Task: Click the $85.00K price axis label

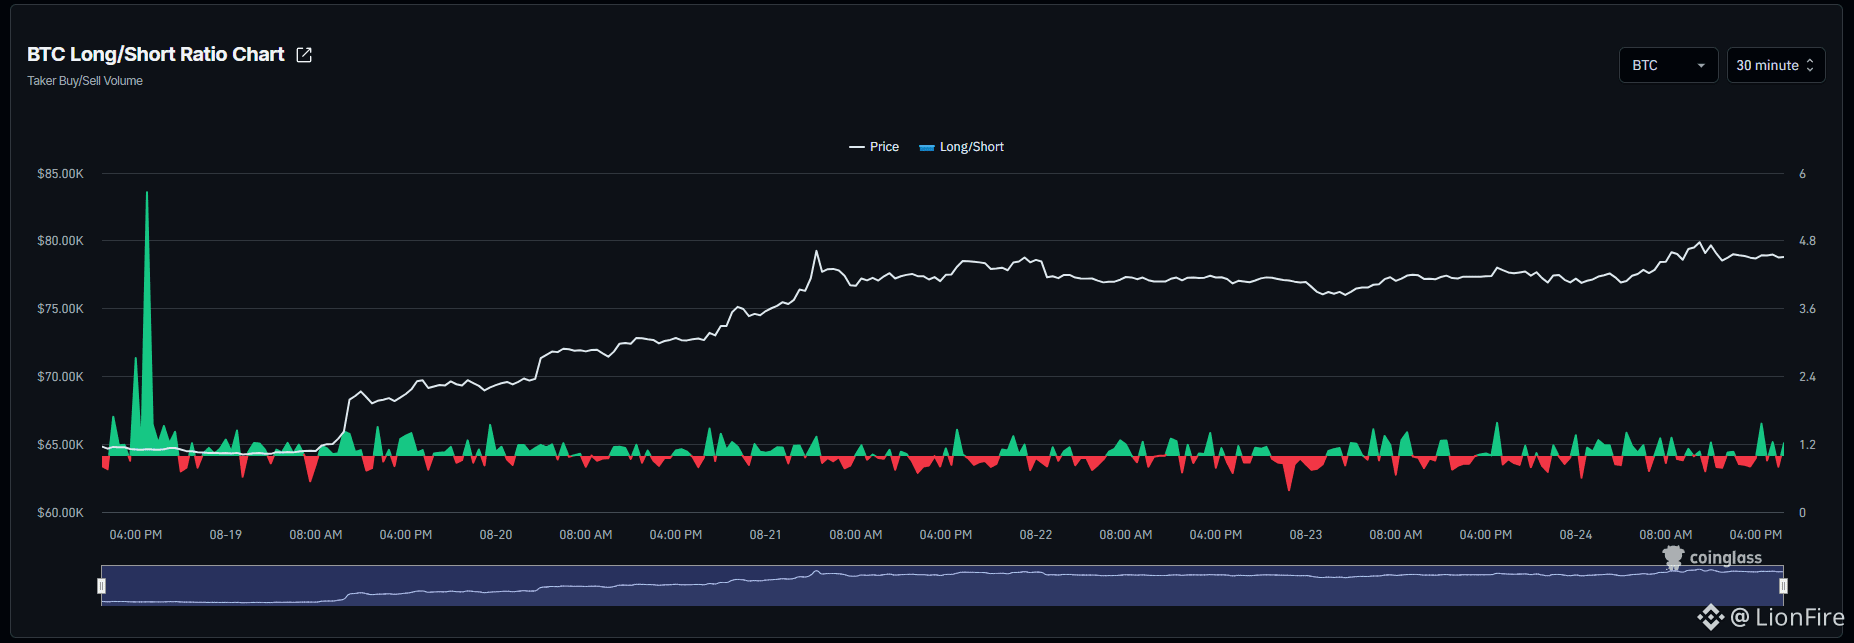Action: 60,174
